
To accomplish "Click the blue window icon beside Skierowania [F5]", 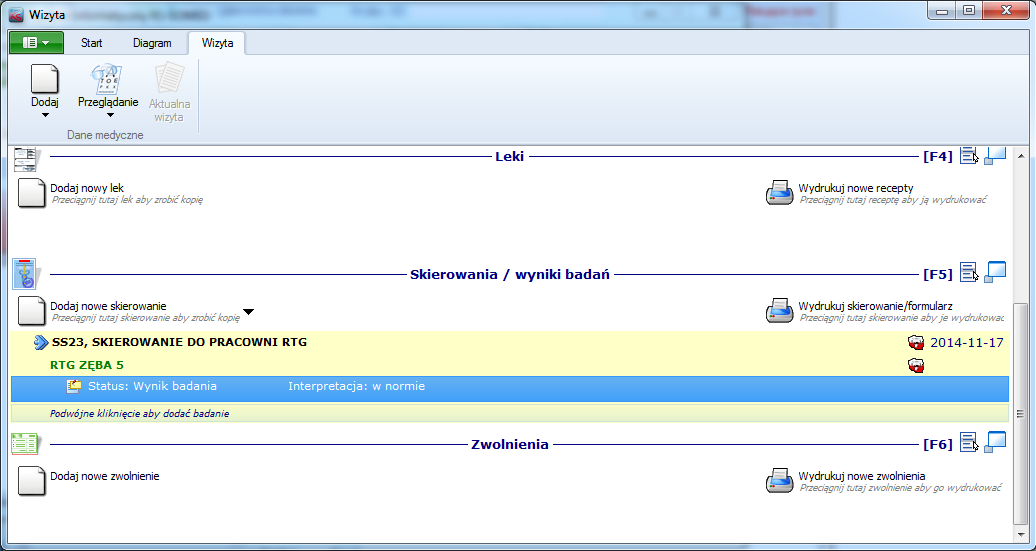I will pyautogui.click(x=995, y=272).
